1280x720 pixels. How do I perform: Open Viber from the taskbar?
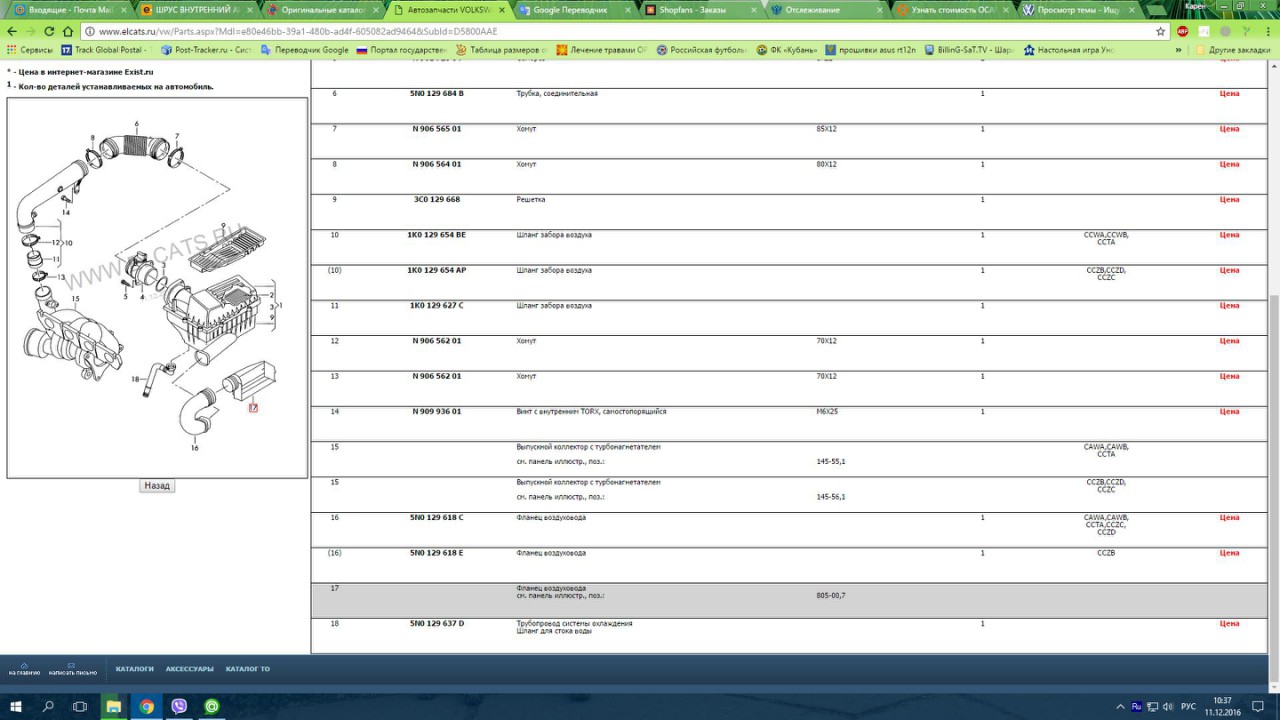pyautogui.click(x=179, y=706)
